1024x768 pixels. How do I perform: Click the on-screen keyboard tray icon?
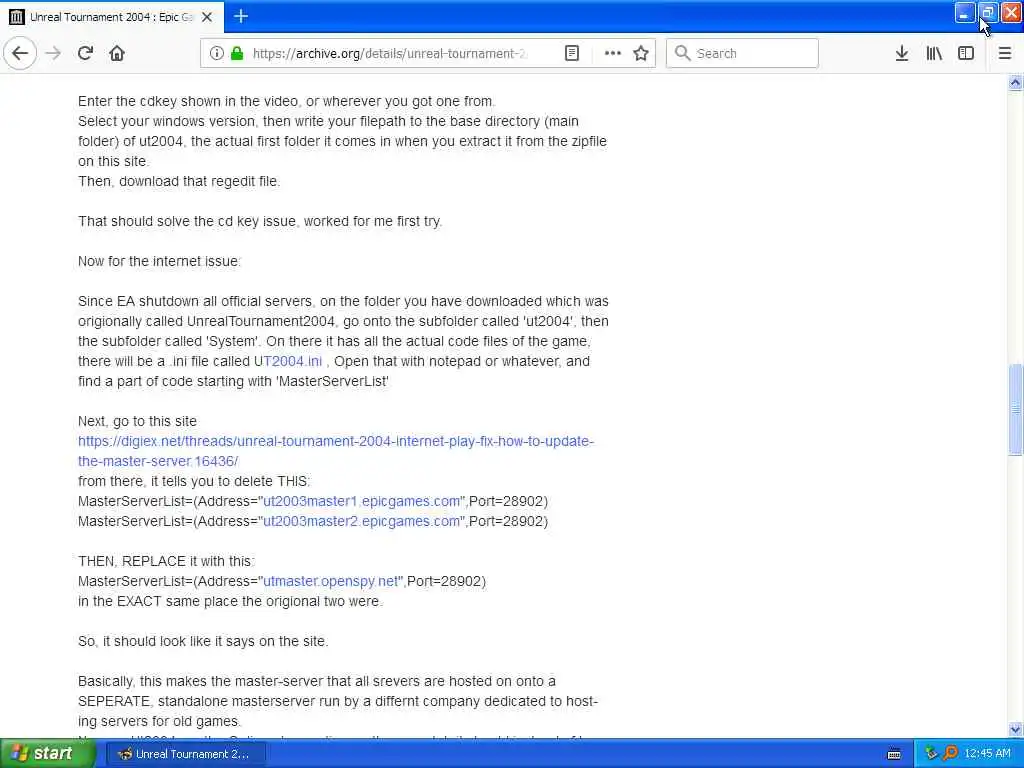click(895, 754)
